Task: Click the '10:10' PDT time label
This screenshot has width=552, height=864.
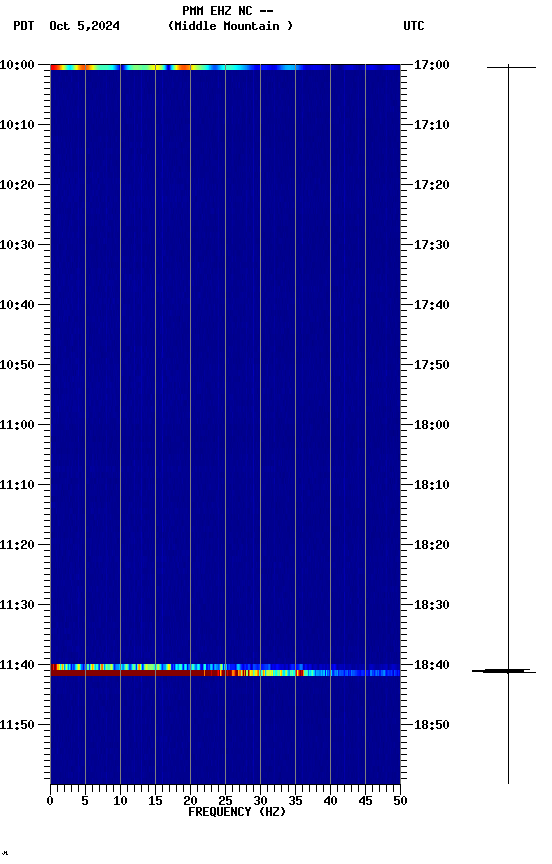Action: click(17, 125)
